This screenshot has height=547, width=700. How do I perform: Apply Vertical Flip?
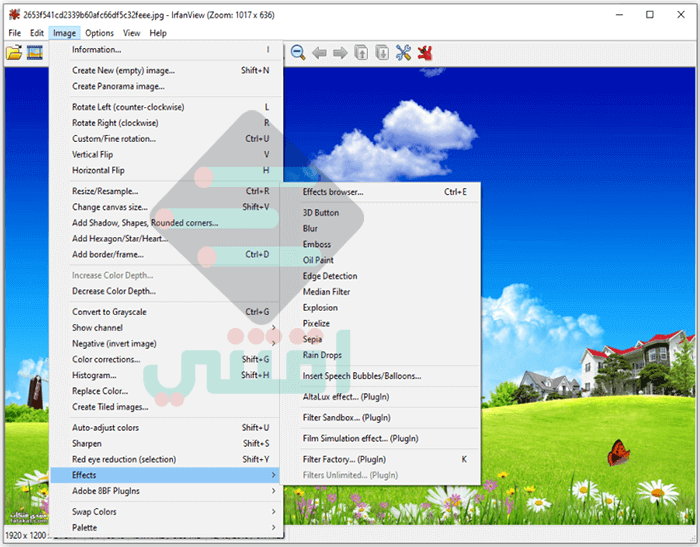coord(166,154)
